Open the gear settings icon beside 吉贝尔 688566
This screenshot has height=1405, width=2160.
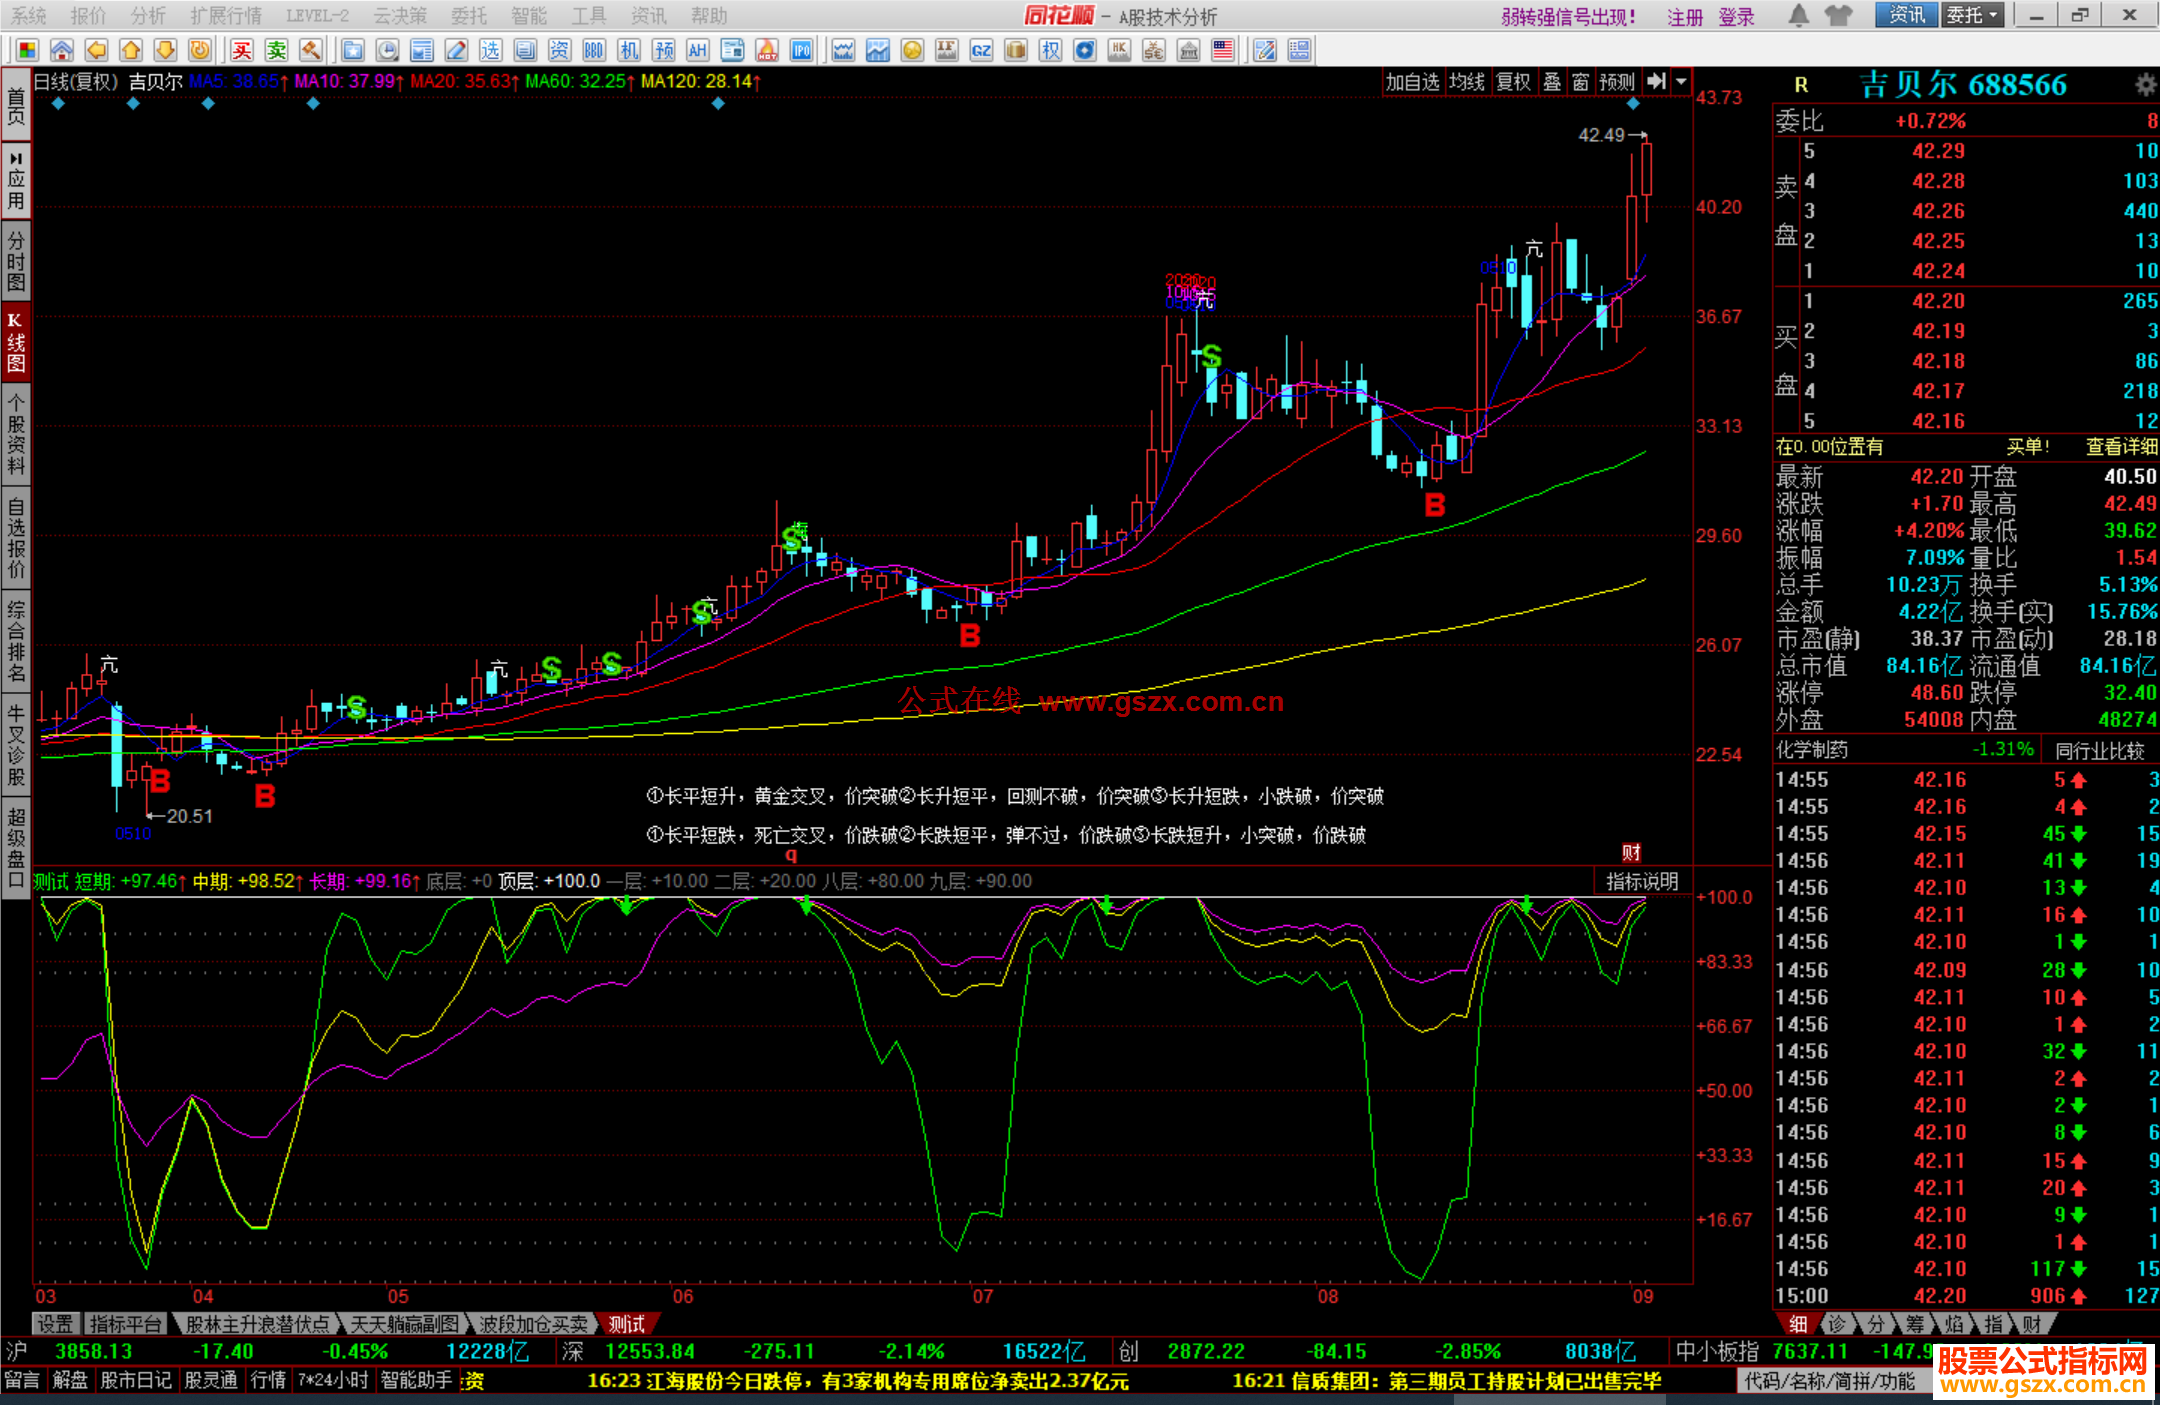(x=2145, y=85)
